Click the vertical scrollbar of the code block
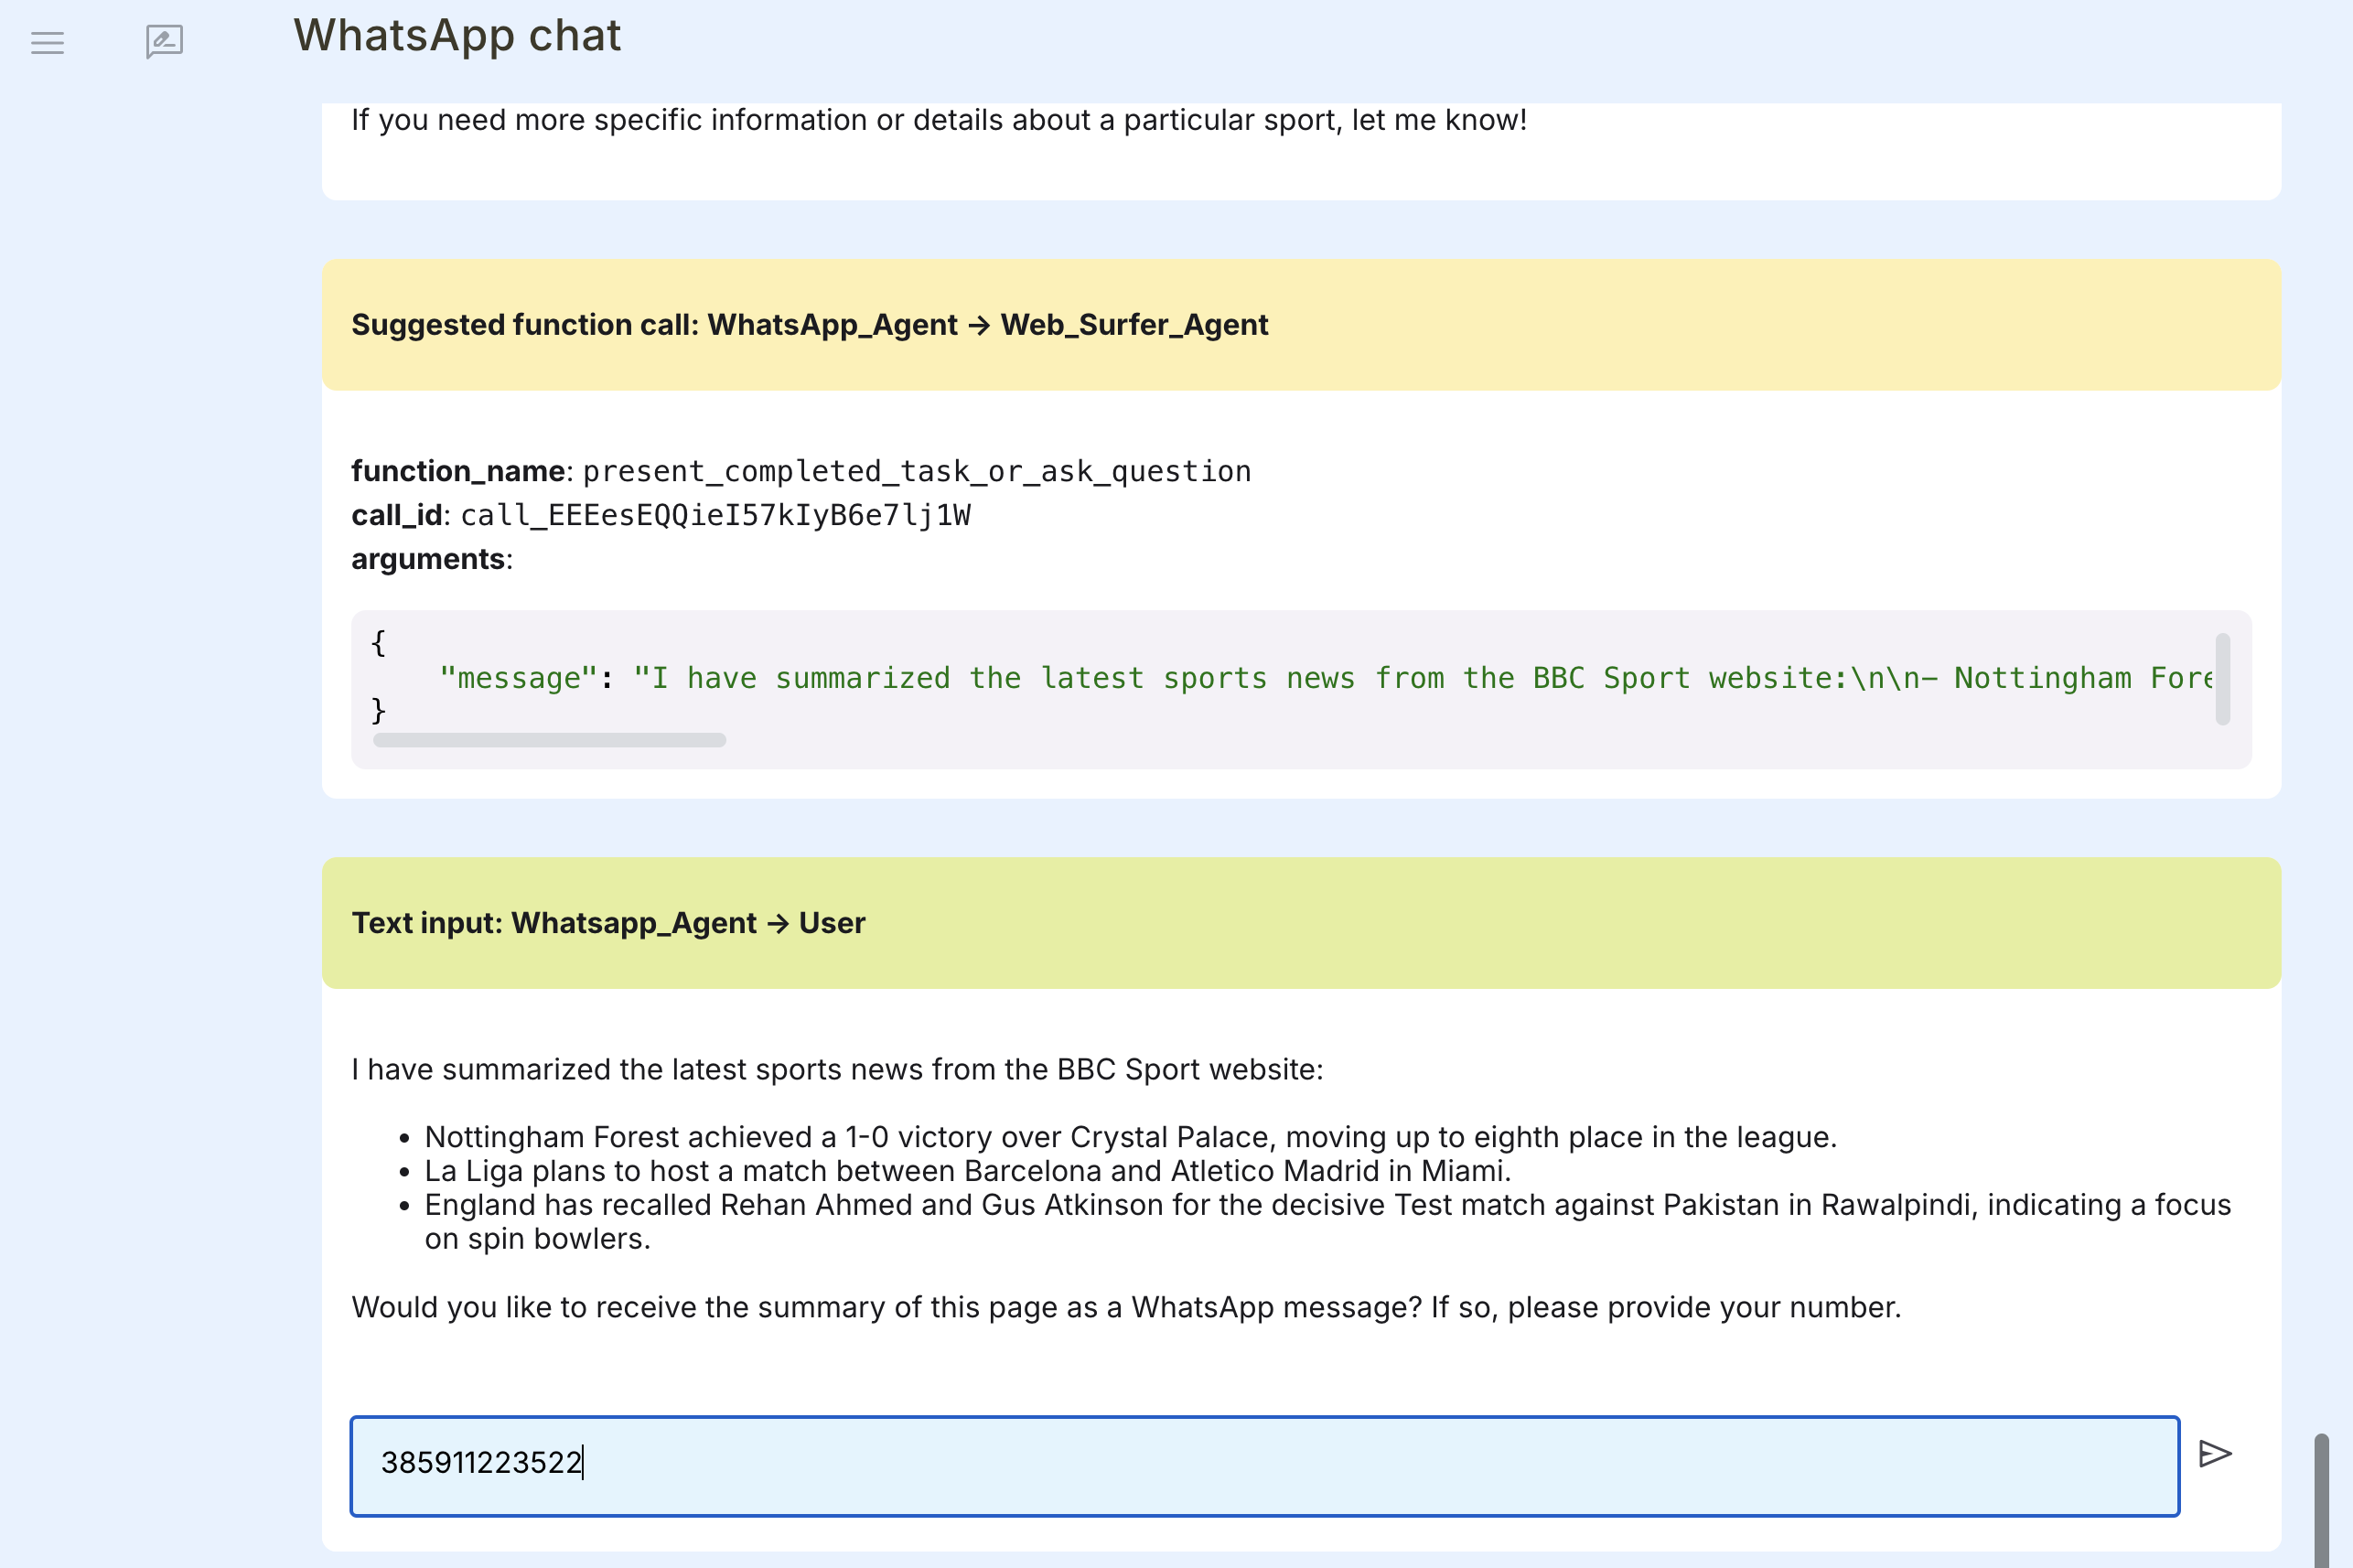2353x1568 pixels. (x=2224, y=680)
